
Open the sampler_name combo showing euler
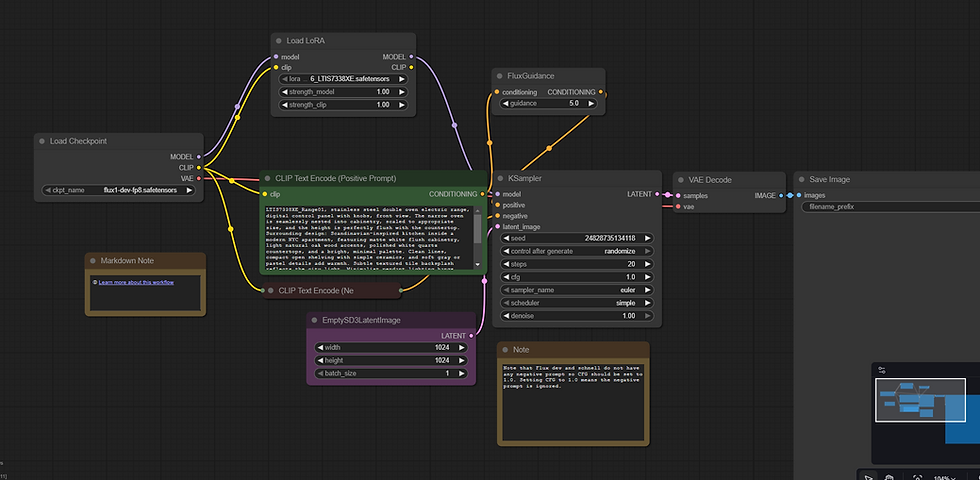point(576,290)
